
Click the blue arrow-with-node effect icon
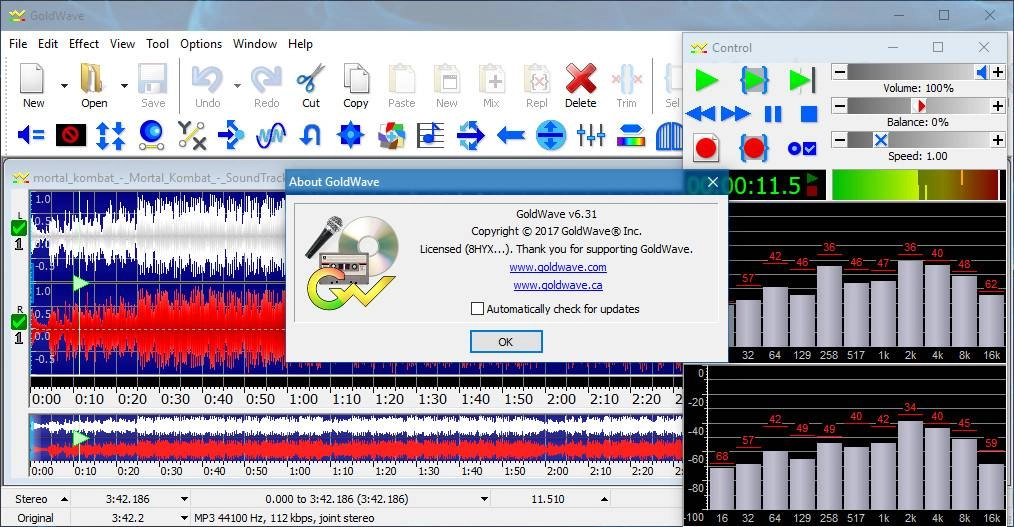(x=231, y=135)
